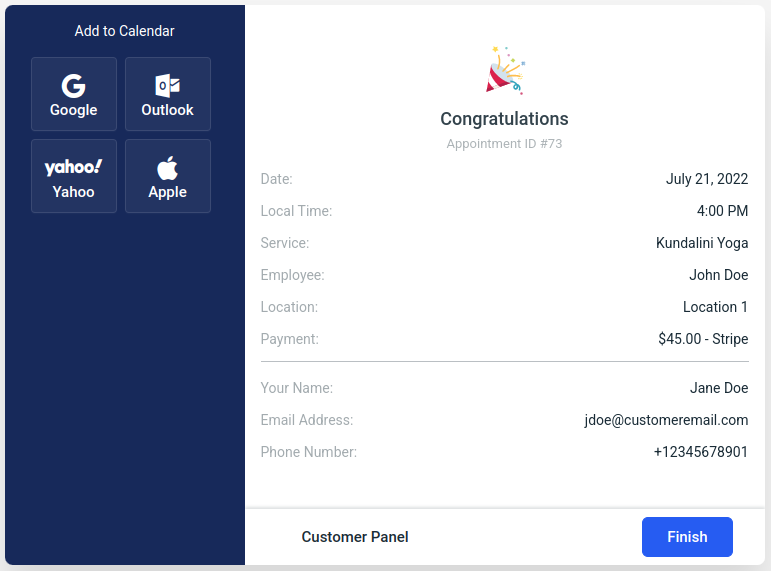
Task: Select the July 21, 2022 date value
Action: [x=707, y=179]
